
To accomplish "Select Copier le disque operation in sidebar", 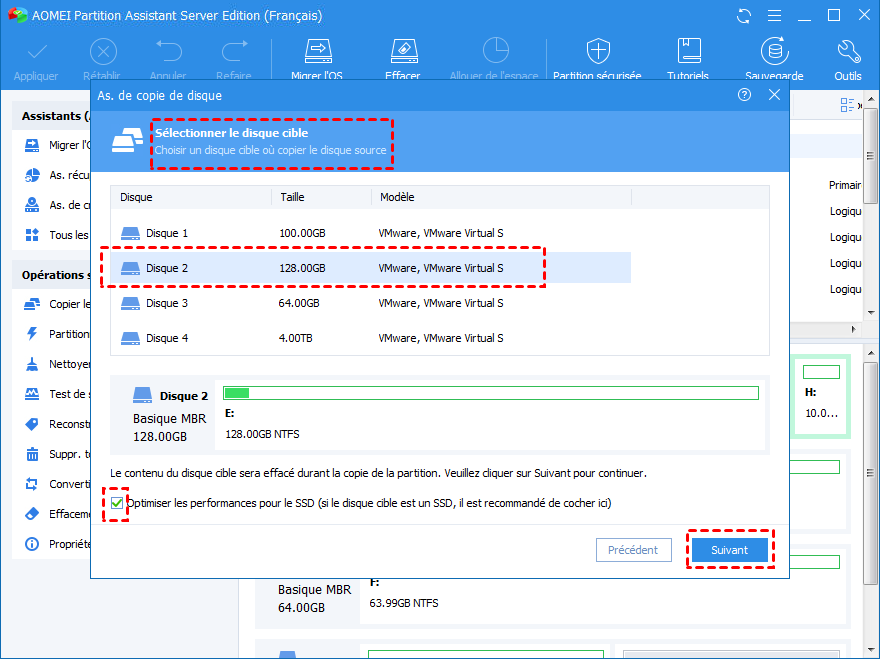I will point(57,304).
